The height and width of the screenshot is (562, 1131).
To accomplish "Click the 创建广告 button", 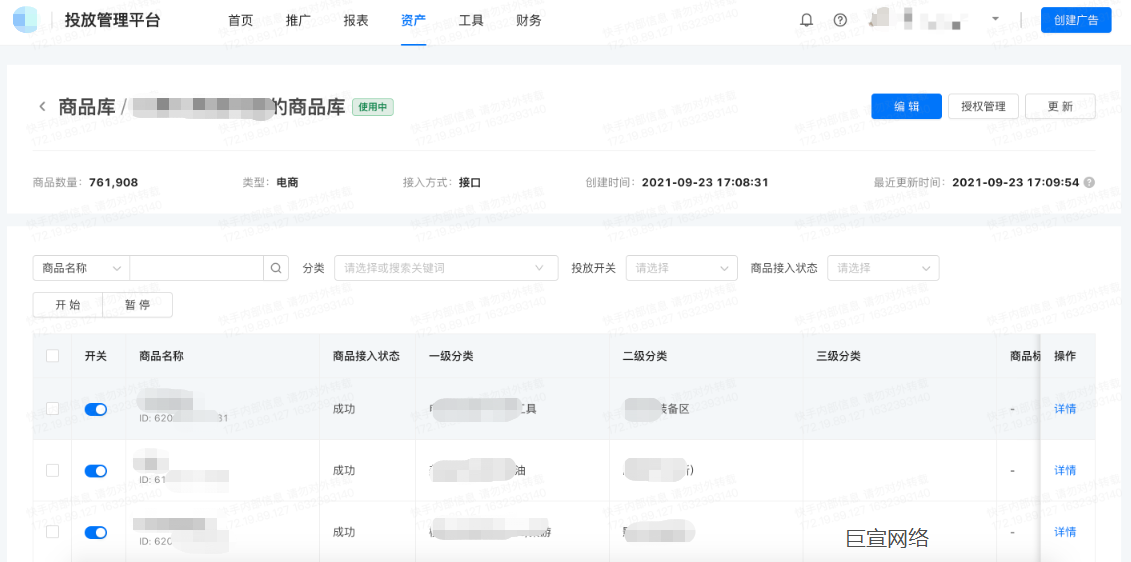I will pos(1076,20).
